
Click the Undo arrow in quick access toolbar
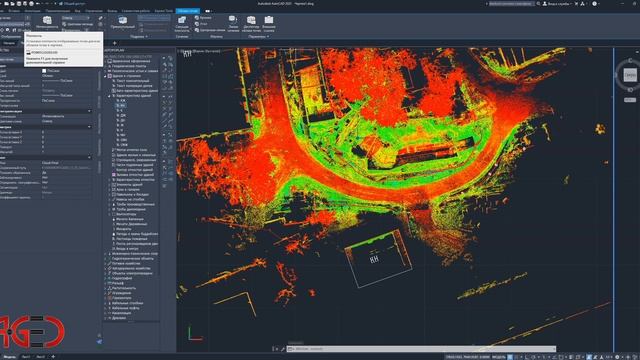click(x=38, y=4)
